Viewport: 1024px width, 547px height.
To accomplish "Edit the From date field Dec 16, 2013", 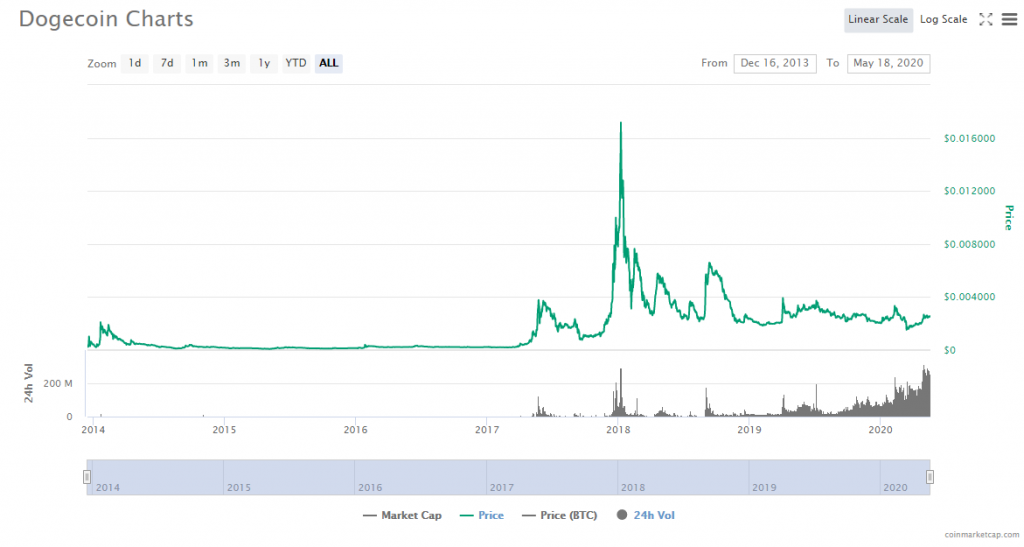I will tap(775, 63).
